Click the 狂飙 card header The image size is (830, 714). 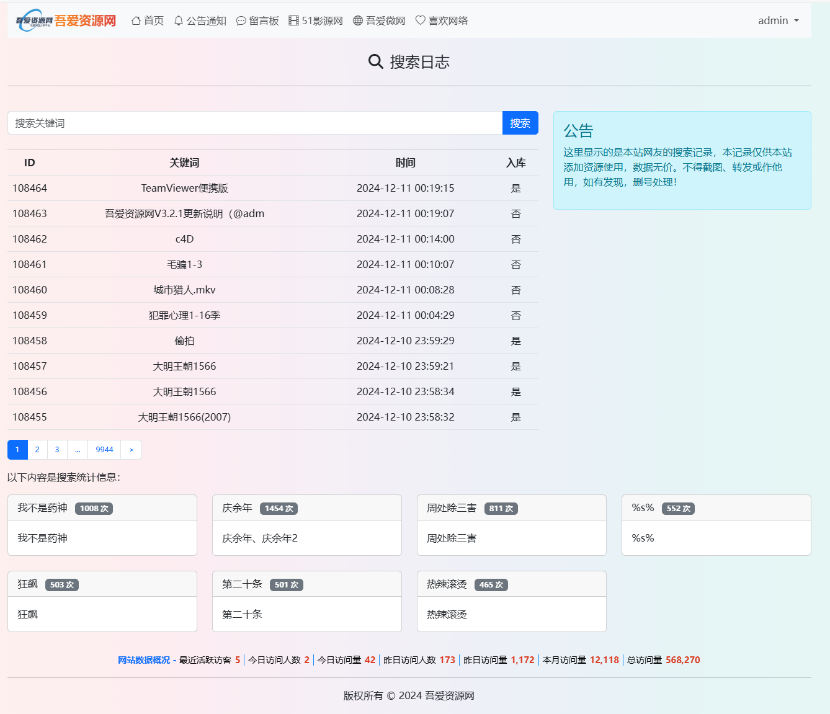pyautogui.click(x=102, y=584)
